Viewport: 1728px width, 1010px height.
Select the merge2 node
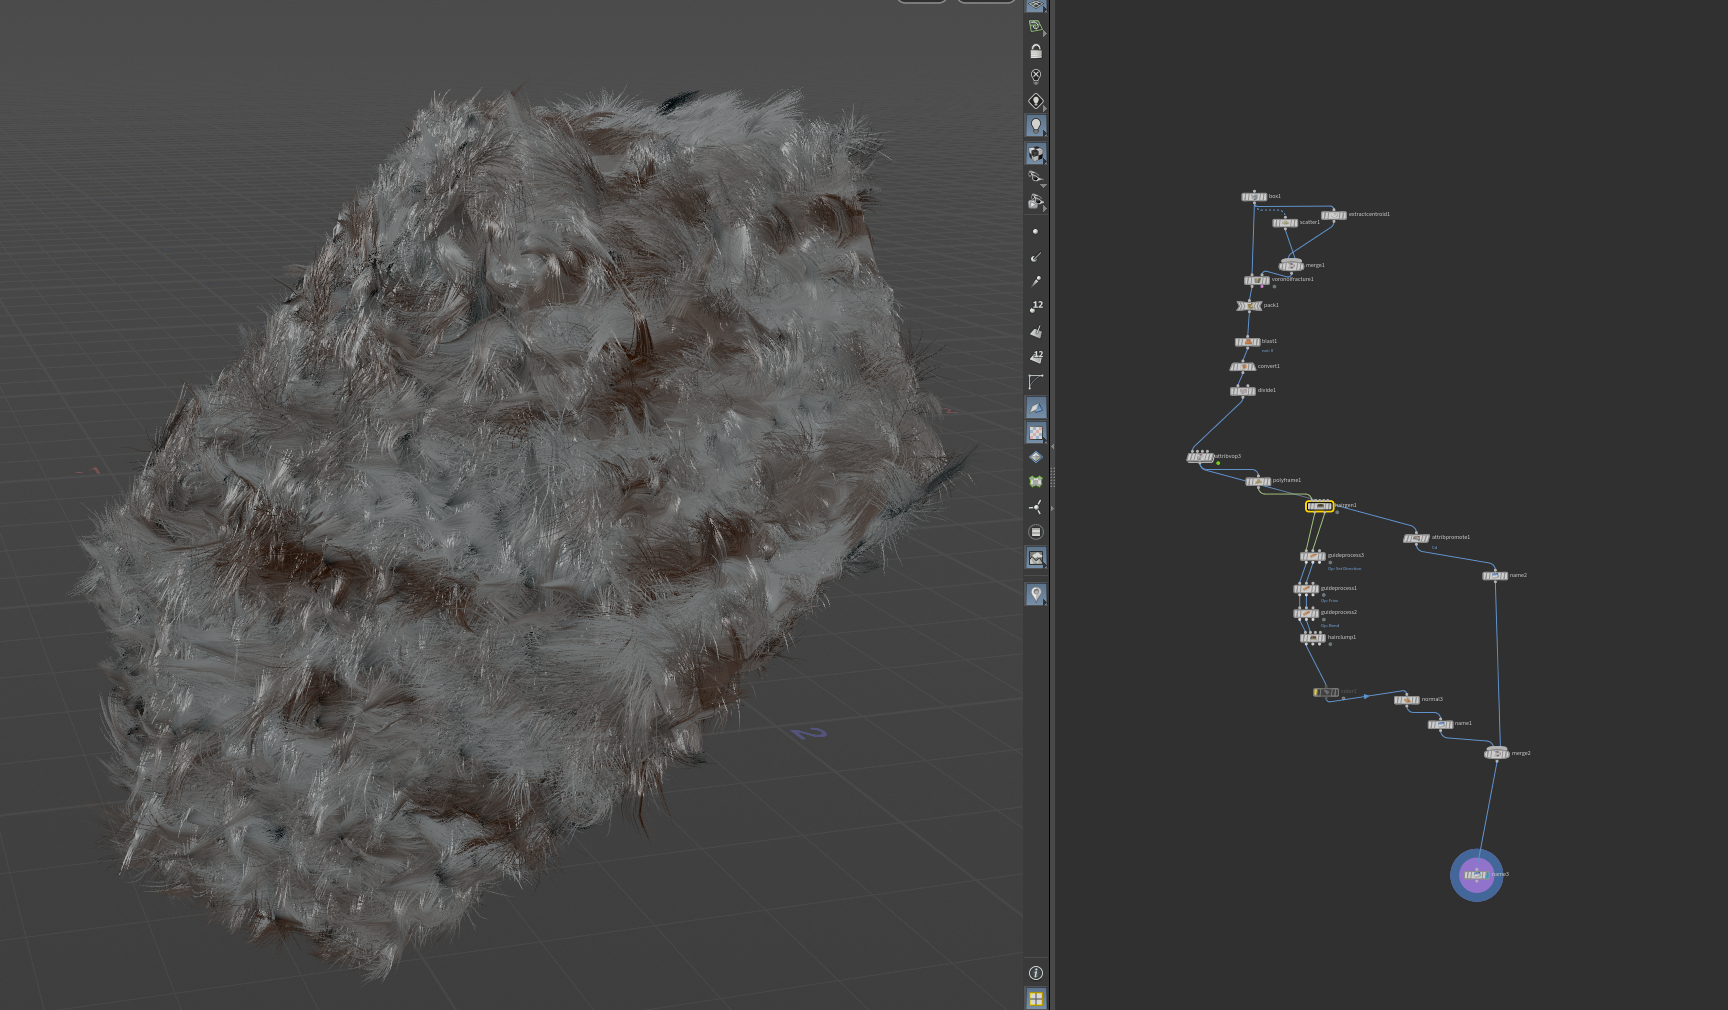pos(1497,753)
